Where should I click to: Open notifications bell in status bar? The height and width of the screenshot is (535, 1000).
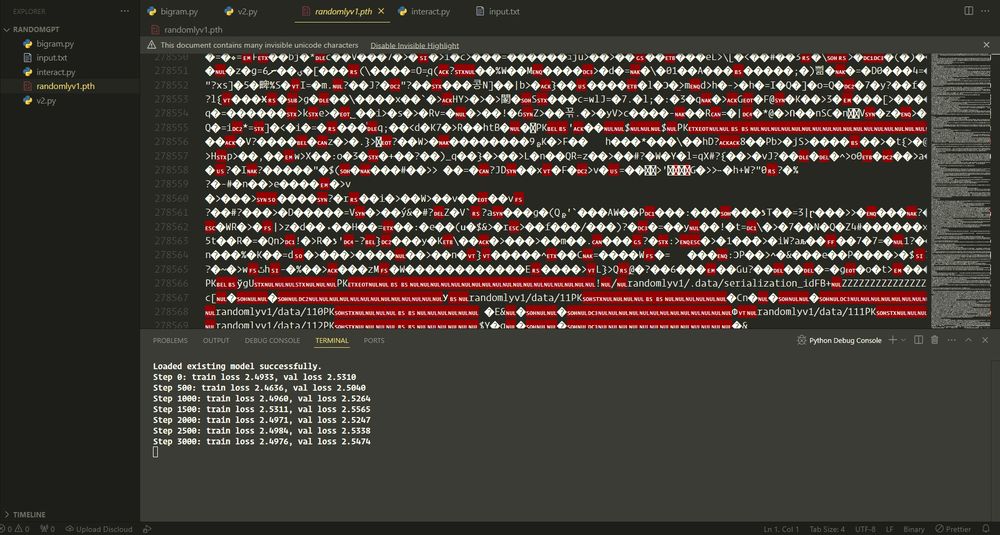coord(987,529)
